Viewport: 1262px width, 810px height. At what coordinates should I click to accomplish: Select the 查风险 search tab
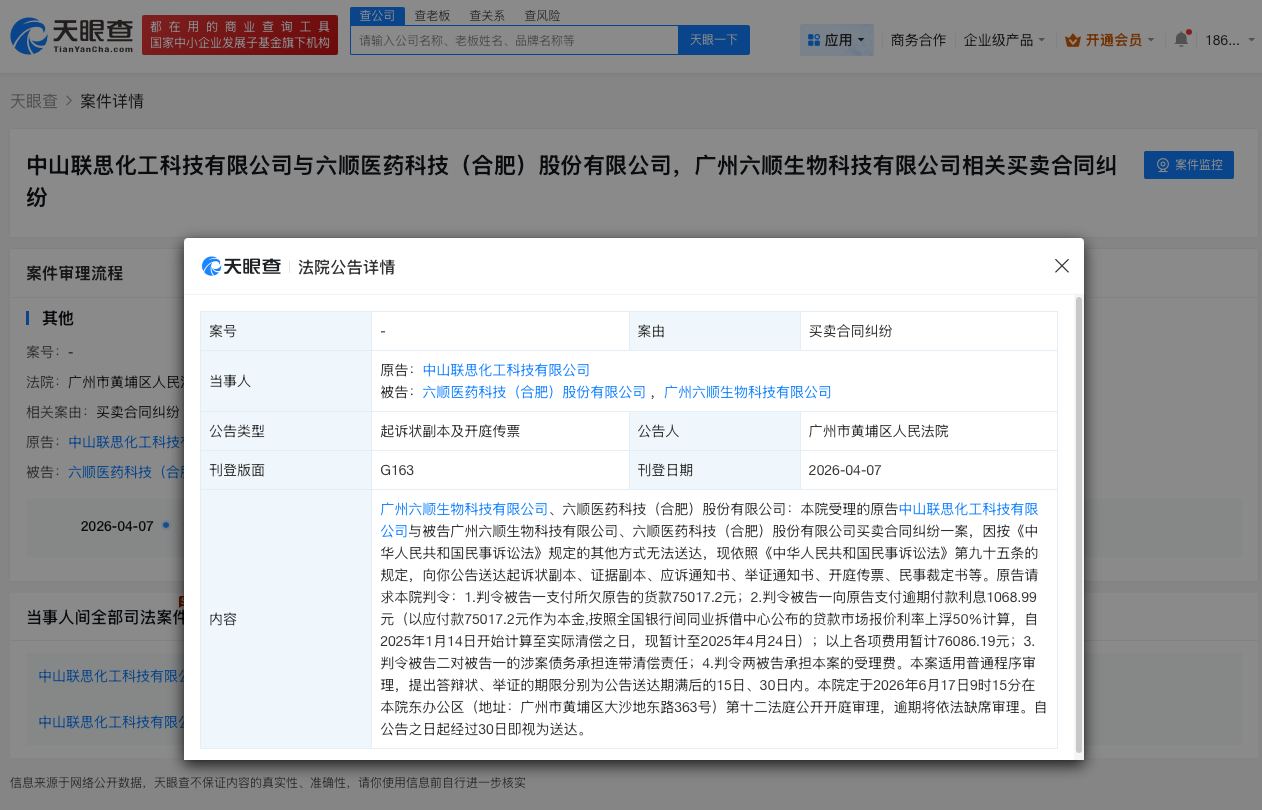(542, 15)
